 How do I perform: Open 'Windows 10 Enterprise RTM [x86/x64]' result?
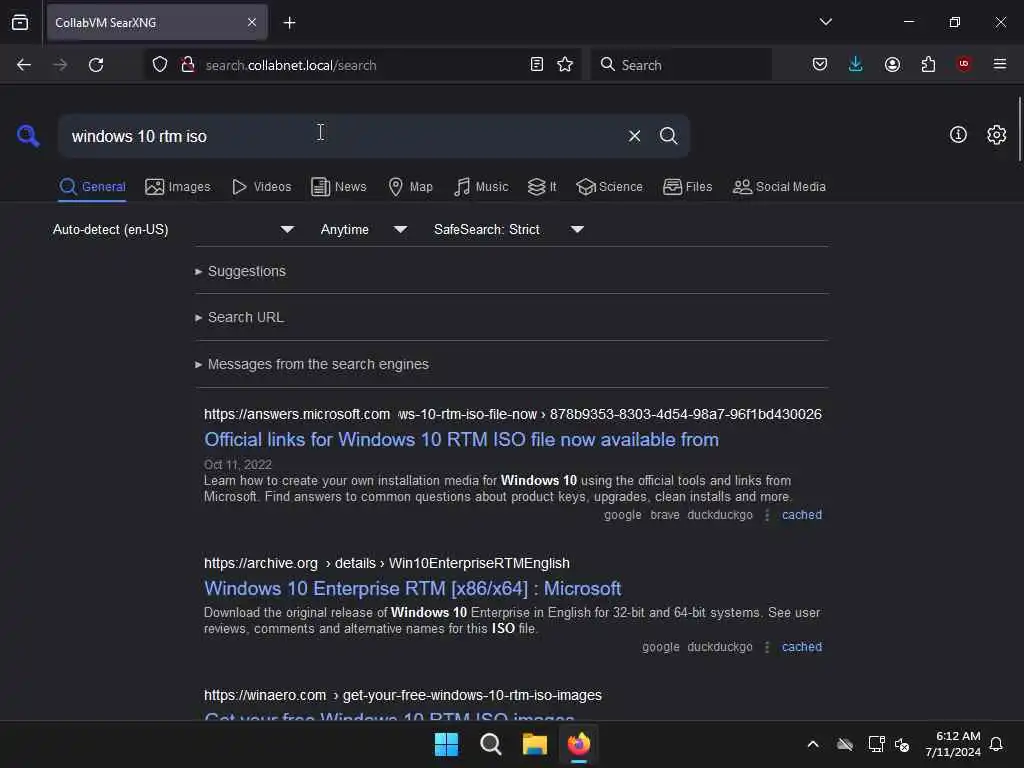(x=412, y=588)
